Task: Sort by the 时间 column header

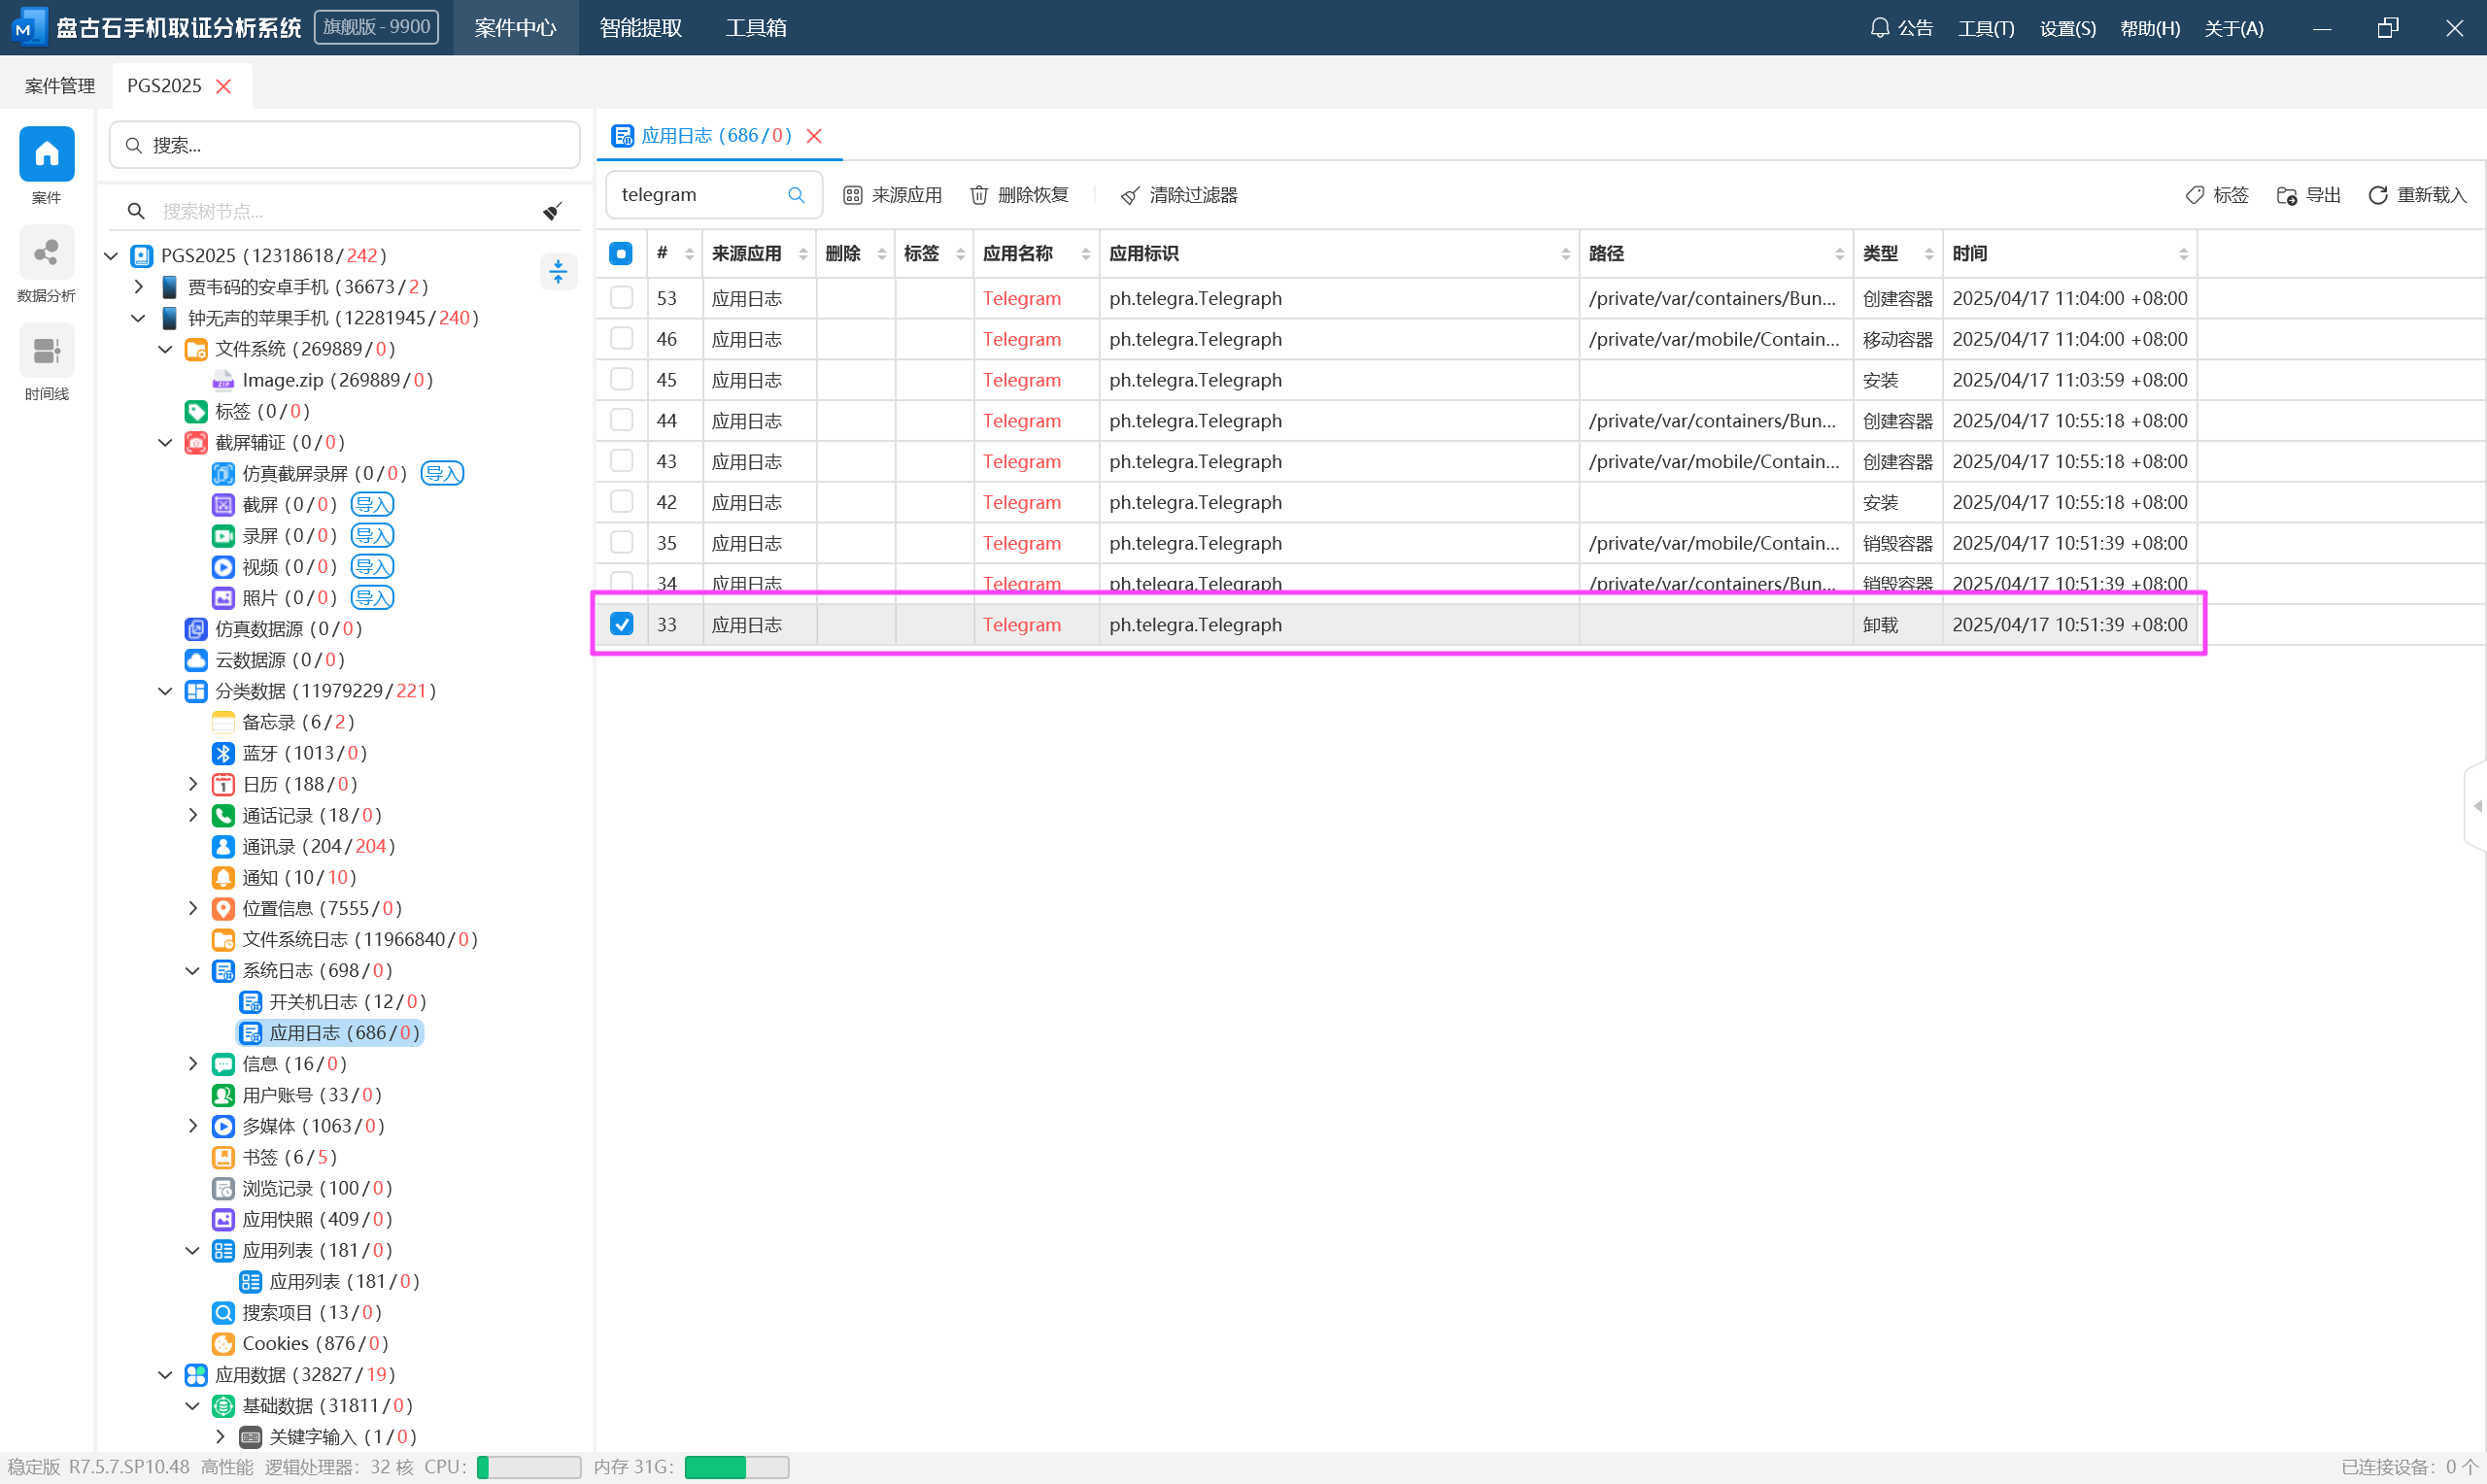Action: (x=2069, y=254)
